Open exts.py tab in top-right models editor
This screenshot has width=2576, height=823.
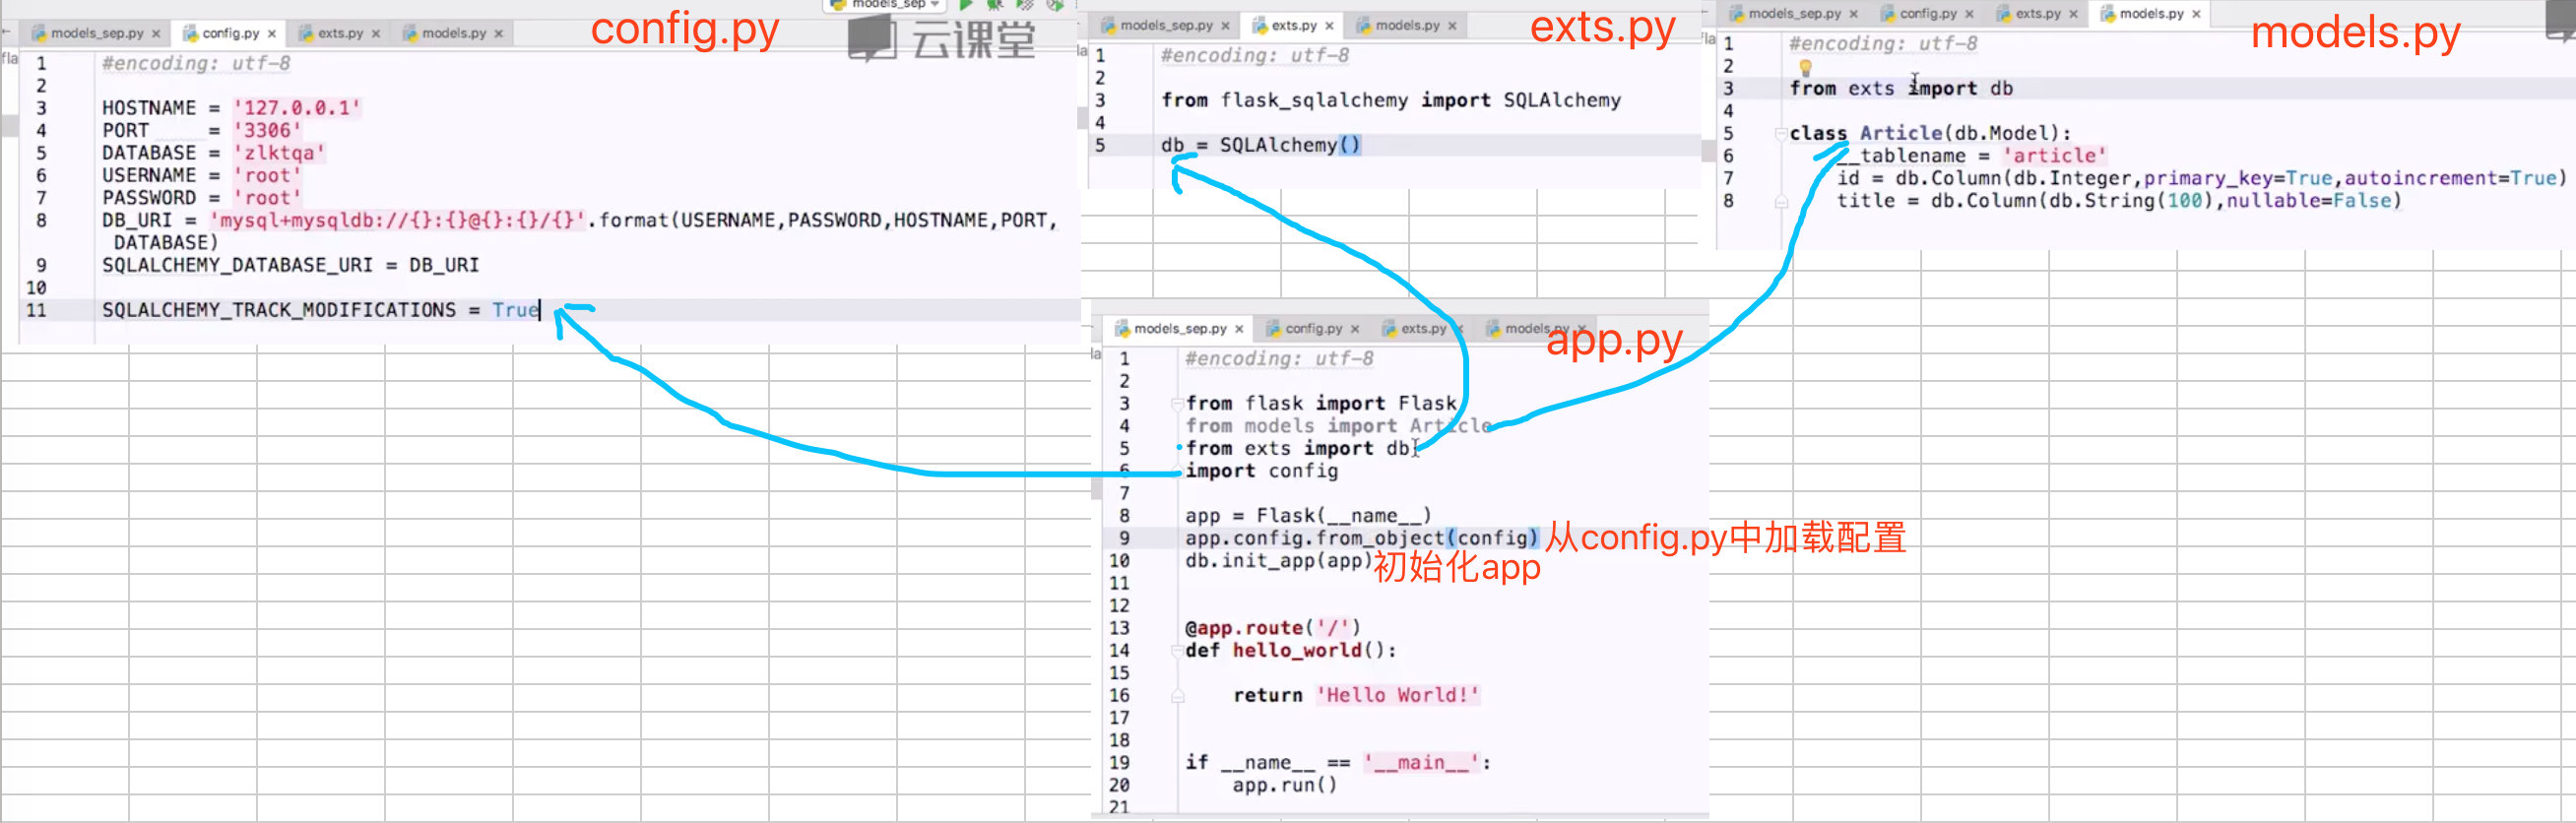(2038, 14)
